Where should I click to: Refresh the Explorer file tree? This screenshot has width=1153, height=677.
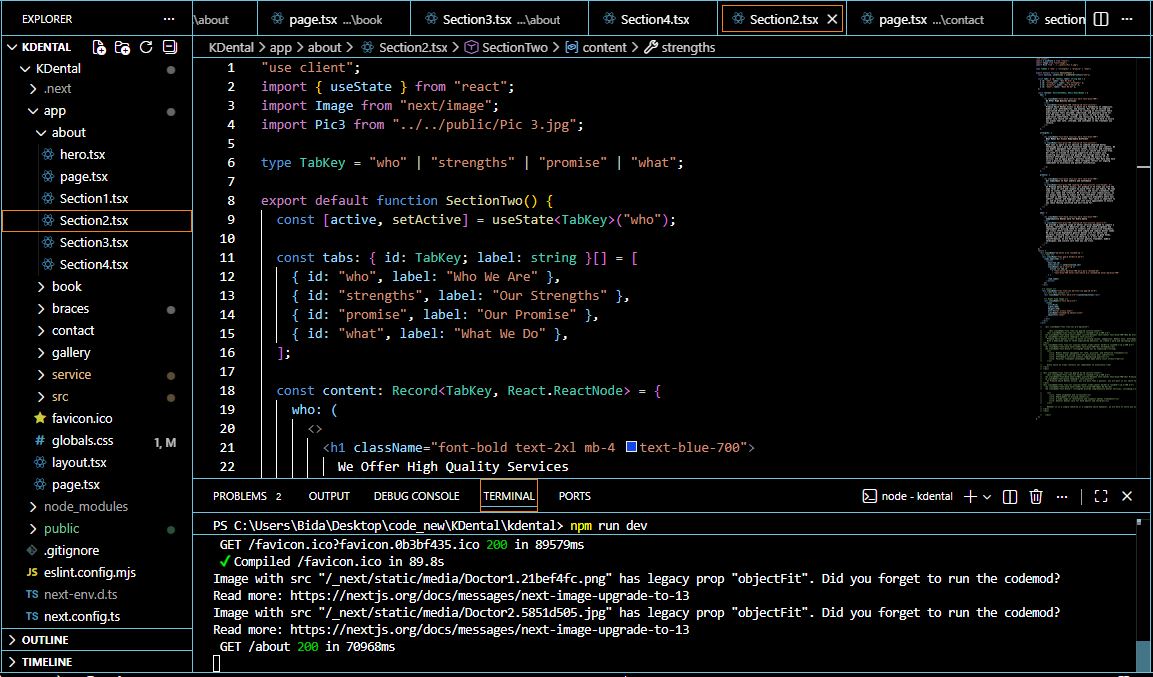[x=146, y=47]
